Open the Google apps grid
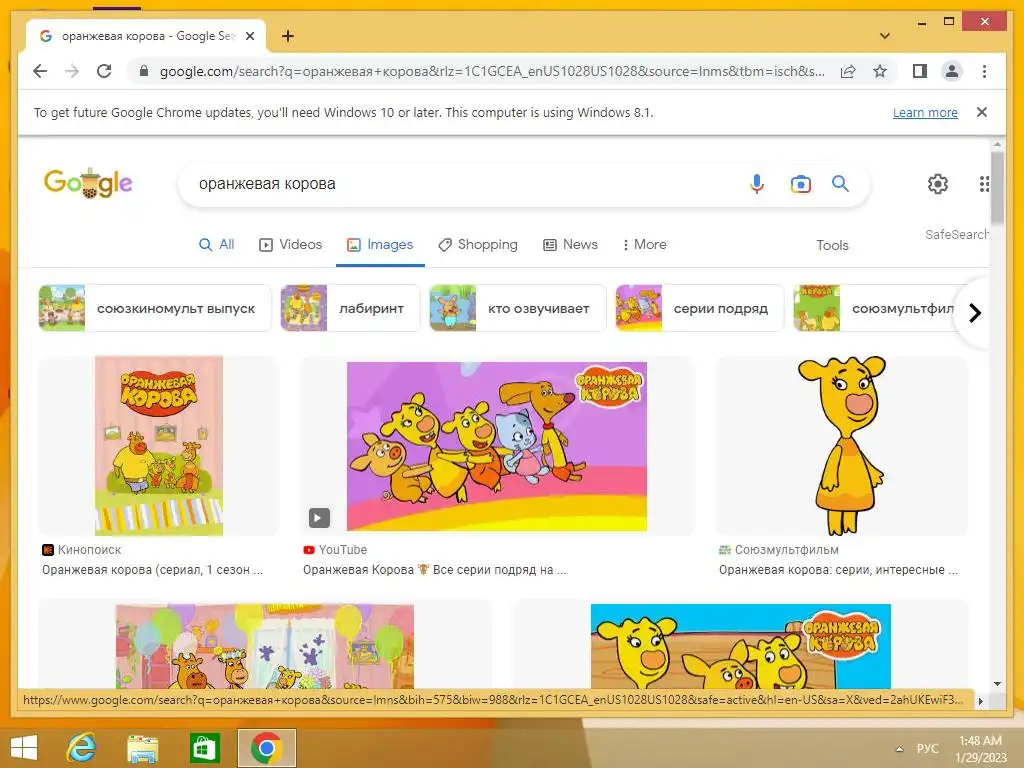1024x768 pixels. tap(984, 184)
